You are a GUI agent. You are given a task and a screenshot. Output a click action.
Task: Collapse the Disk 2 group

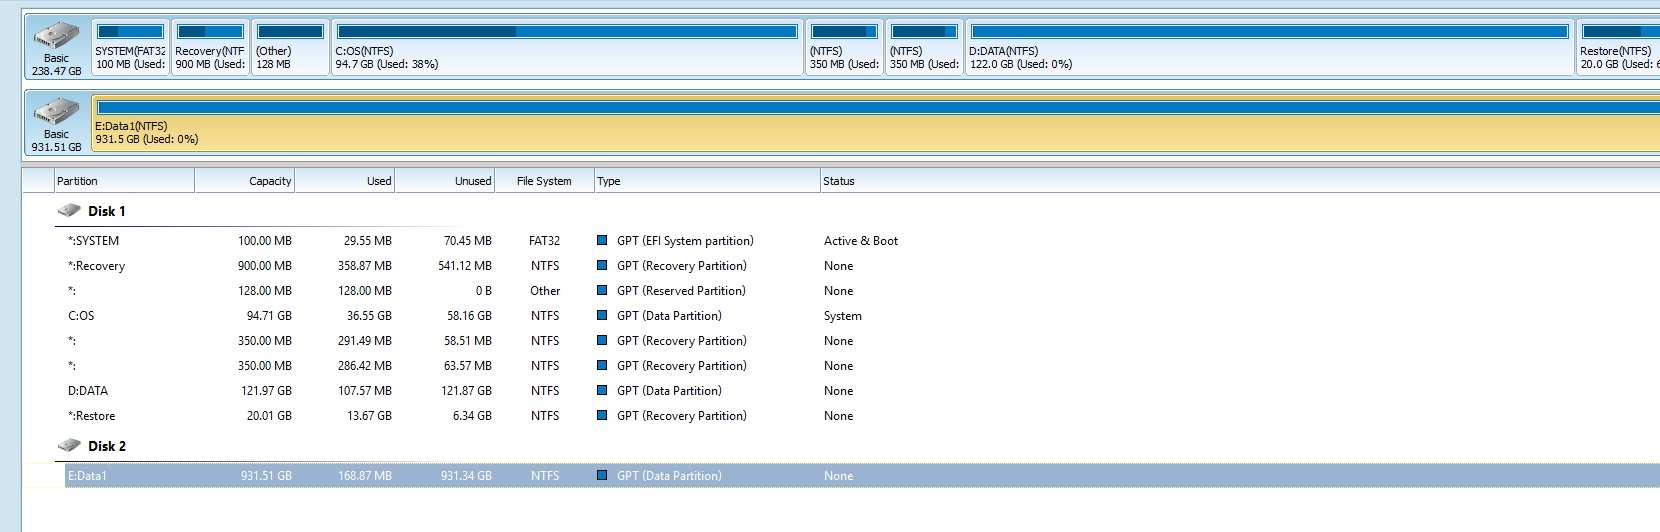pyautogui.click(x=106, y=446)
